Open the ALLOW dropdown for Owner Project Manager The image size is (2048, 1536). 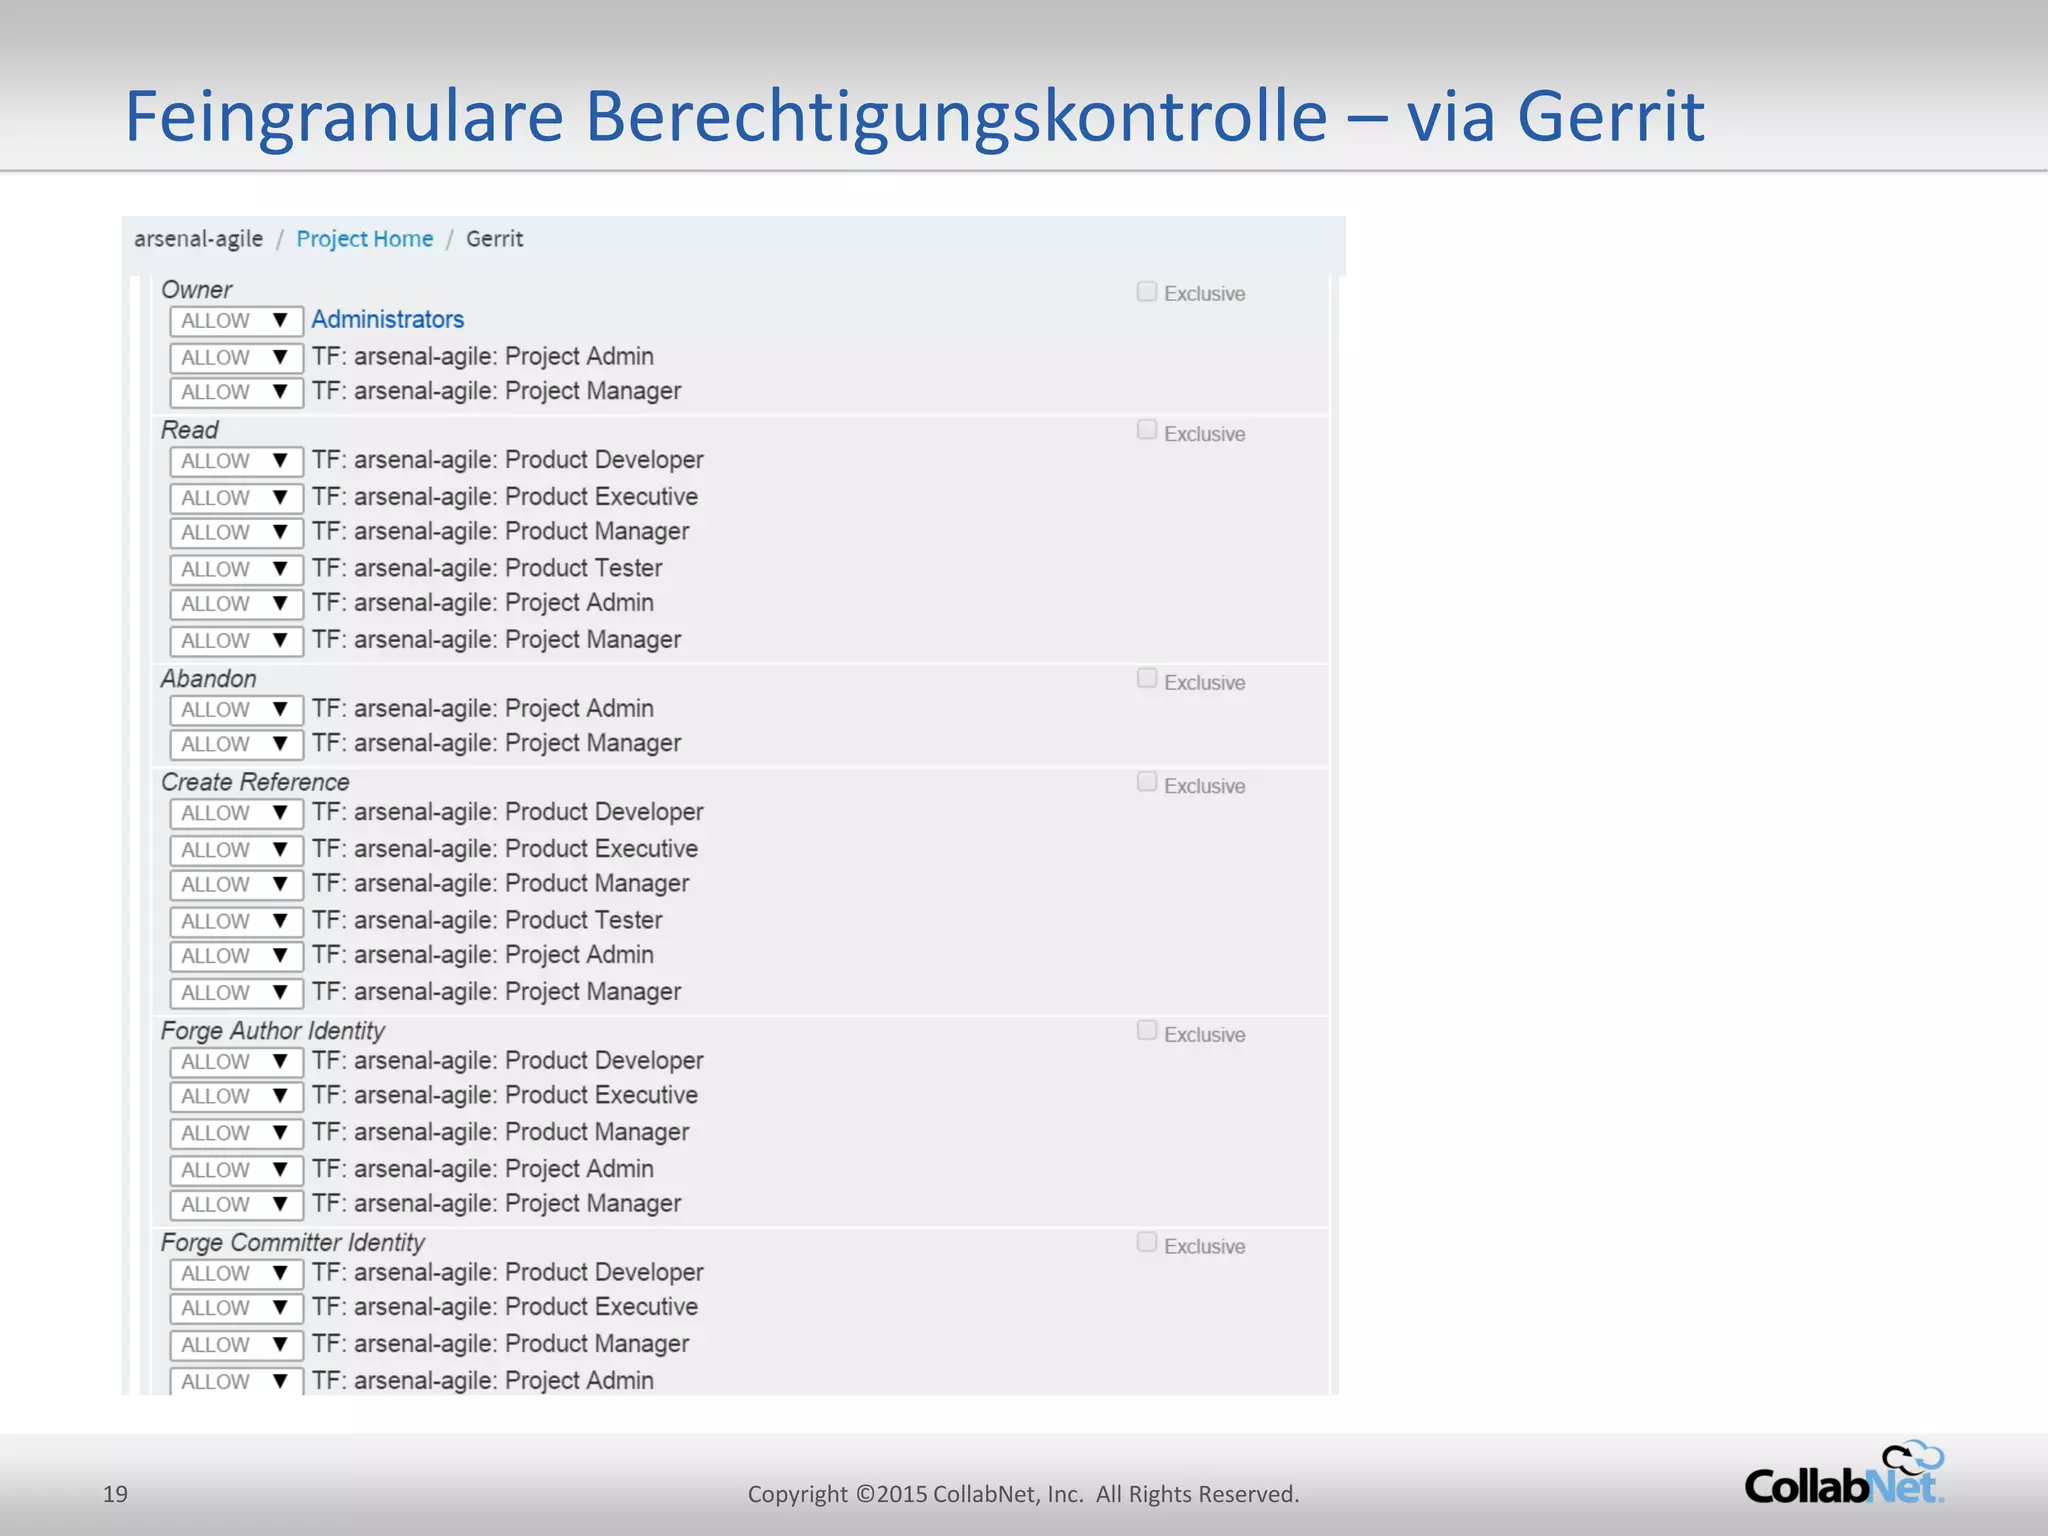[x=236, y=392]
